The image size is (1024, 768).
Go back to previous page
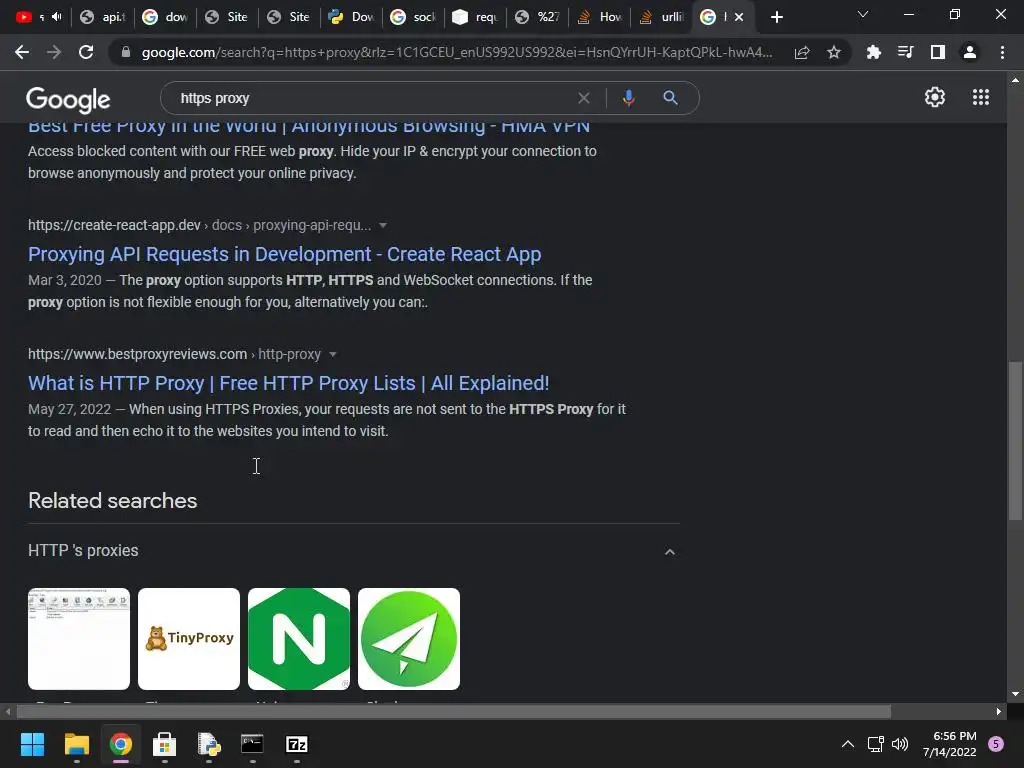[22, 52]
